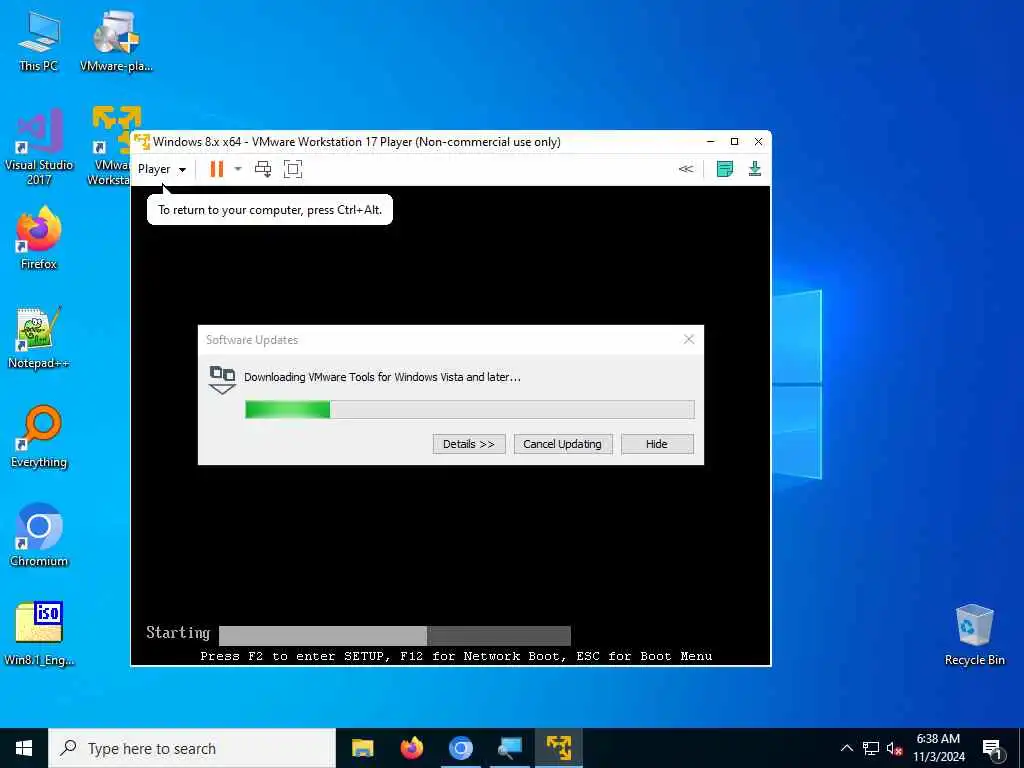Open Chromium from the taskbar
Viewport: 1024px width, 768px height.
(x=460, y=748)
